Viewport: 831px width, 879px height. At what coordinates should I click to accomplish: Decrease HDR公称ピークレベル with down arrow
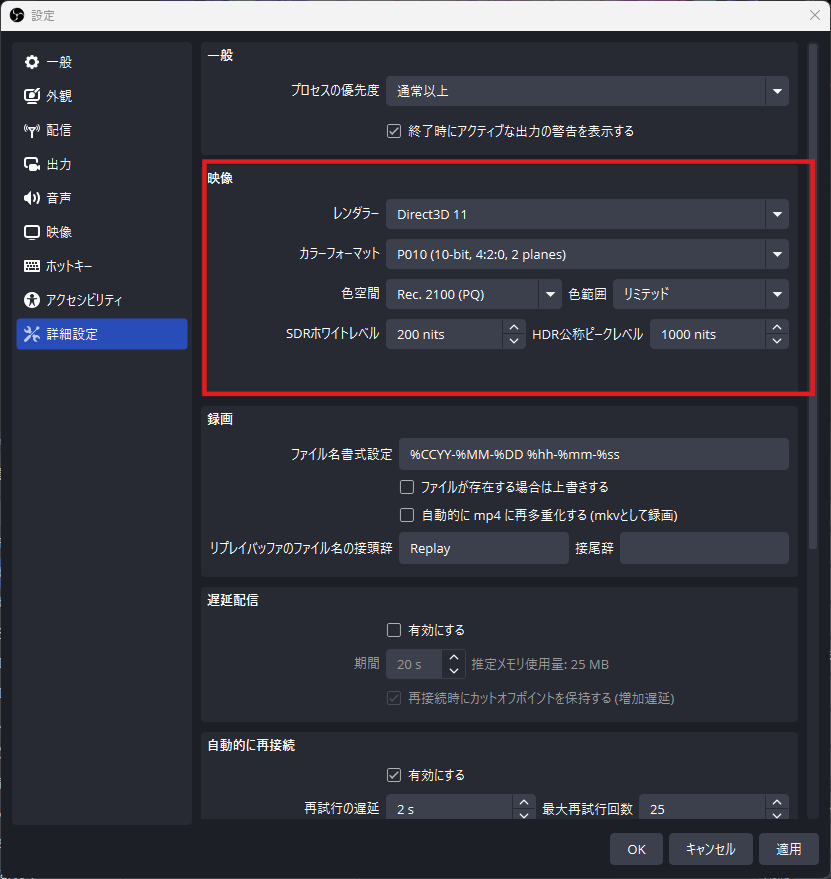(777, 341)
